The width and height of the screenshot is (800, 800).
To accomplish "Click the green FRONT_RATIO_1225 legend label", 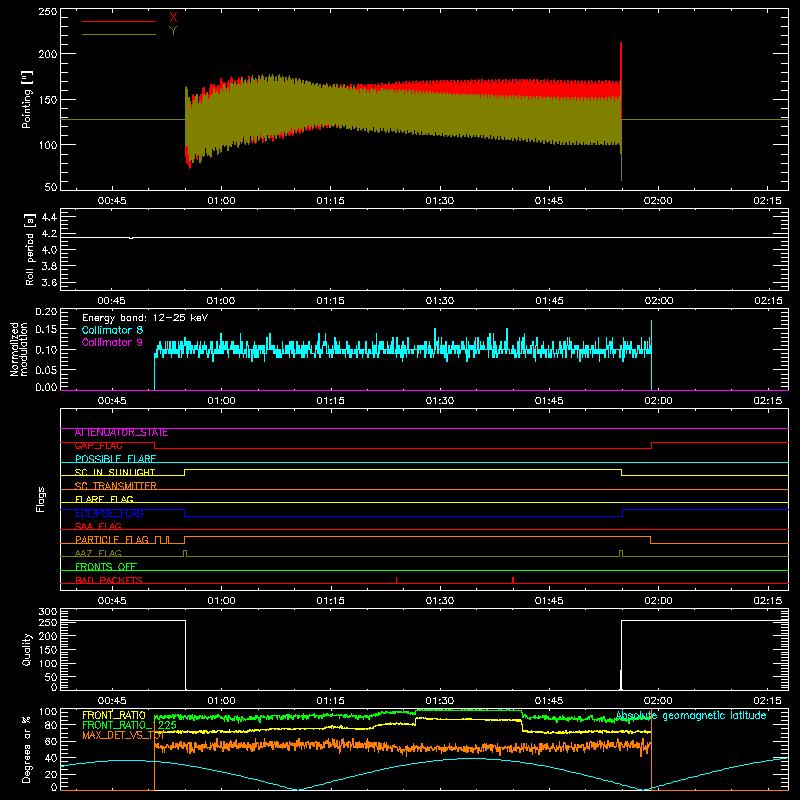I will (x=129, y=725).
